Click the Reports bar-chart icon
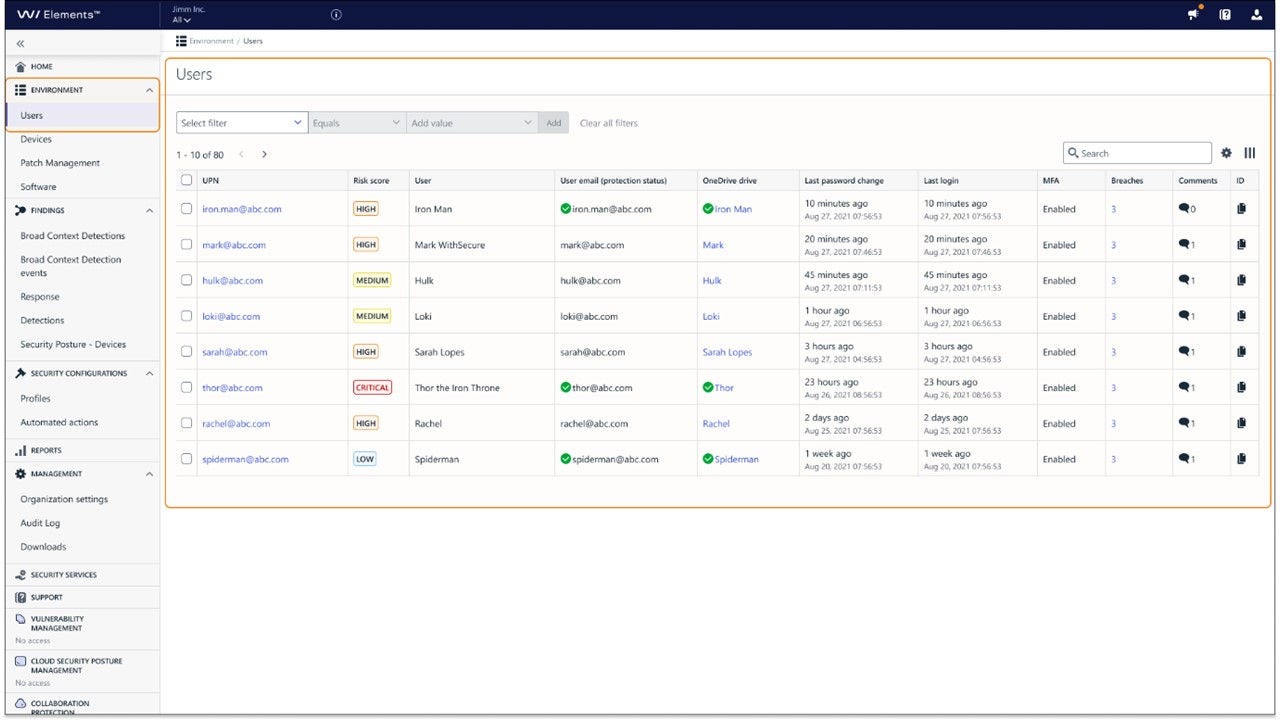The width and height of the screenshot is (1280, 720). pos(21,450)
